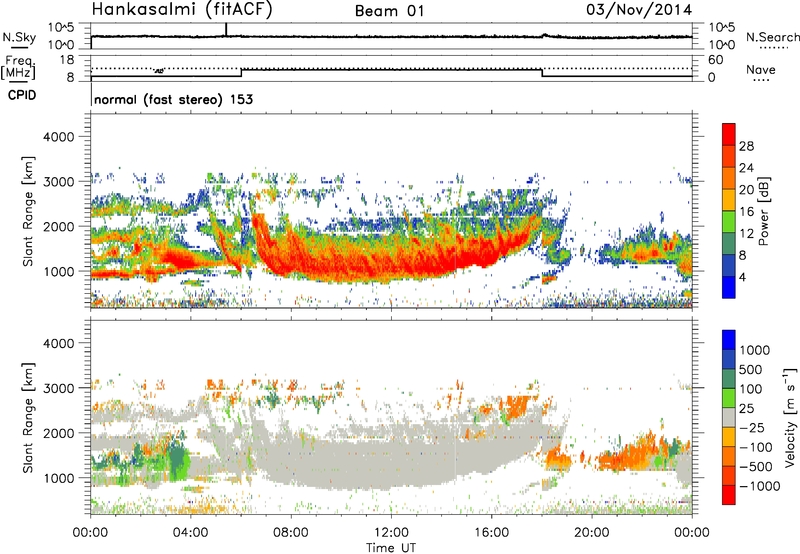Click the Hankasalmi (fitACF) title text

(x=182, y=10)
